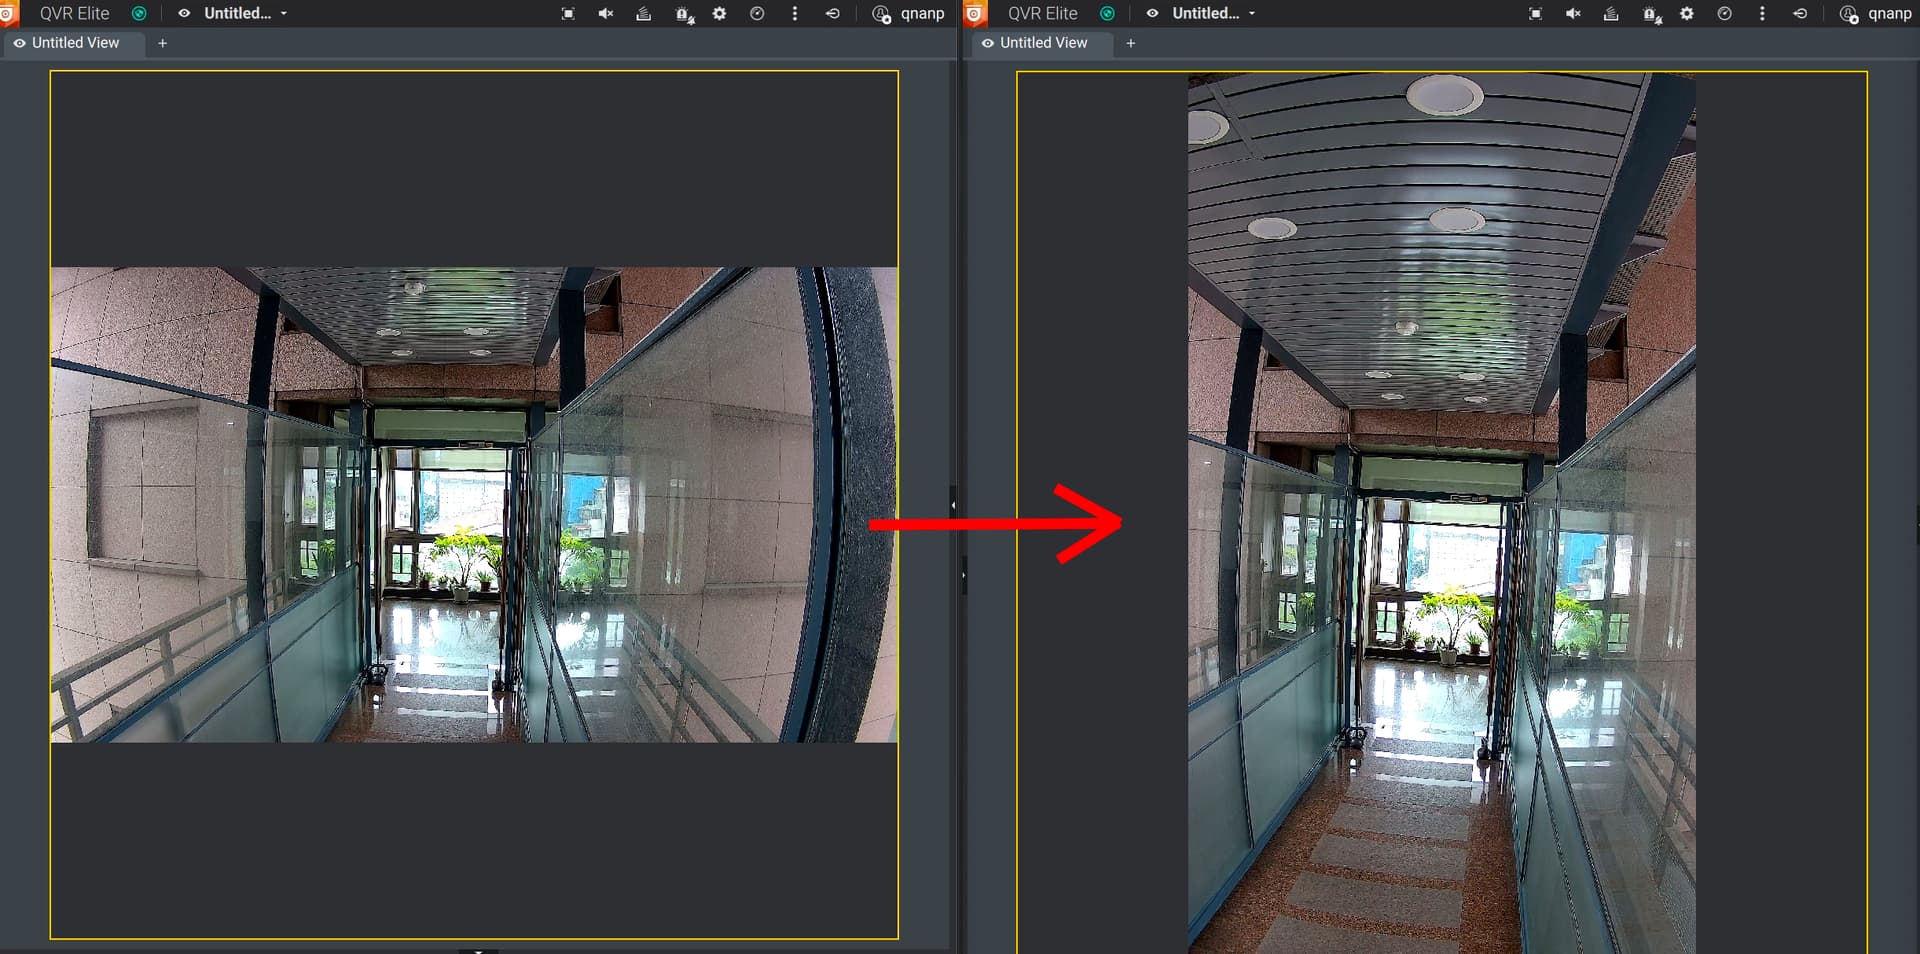Add a new view tab in right window
This screenshot has height=954, width=1920.
point(1130,43)
